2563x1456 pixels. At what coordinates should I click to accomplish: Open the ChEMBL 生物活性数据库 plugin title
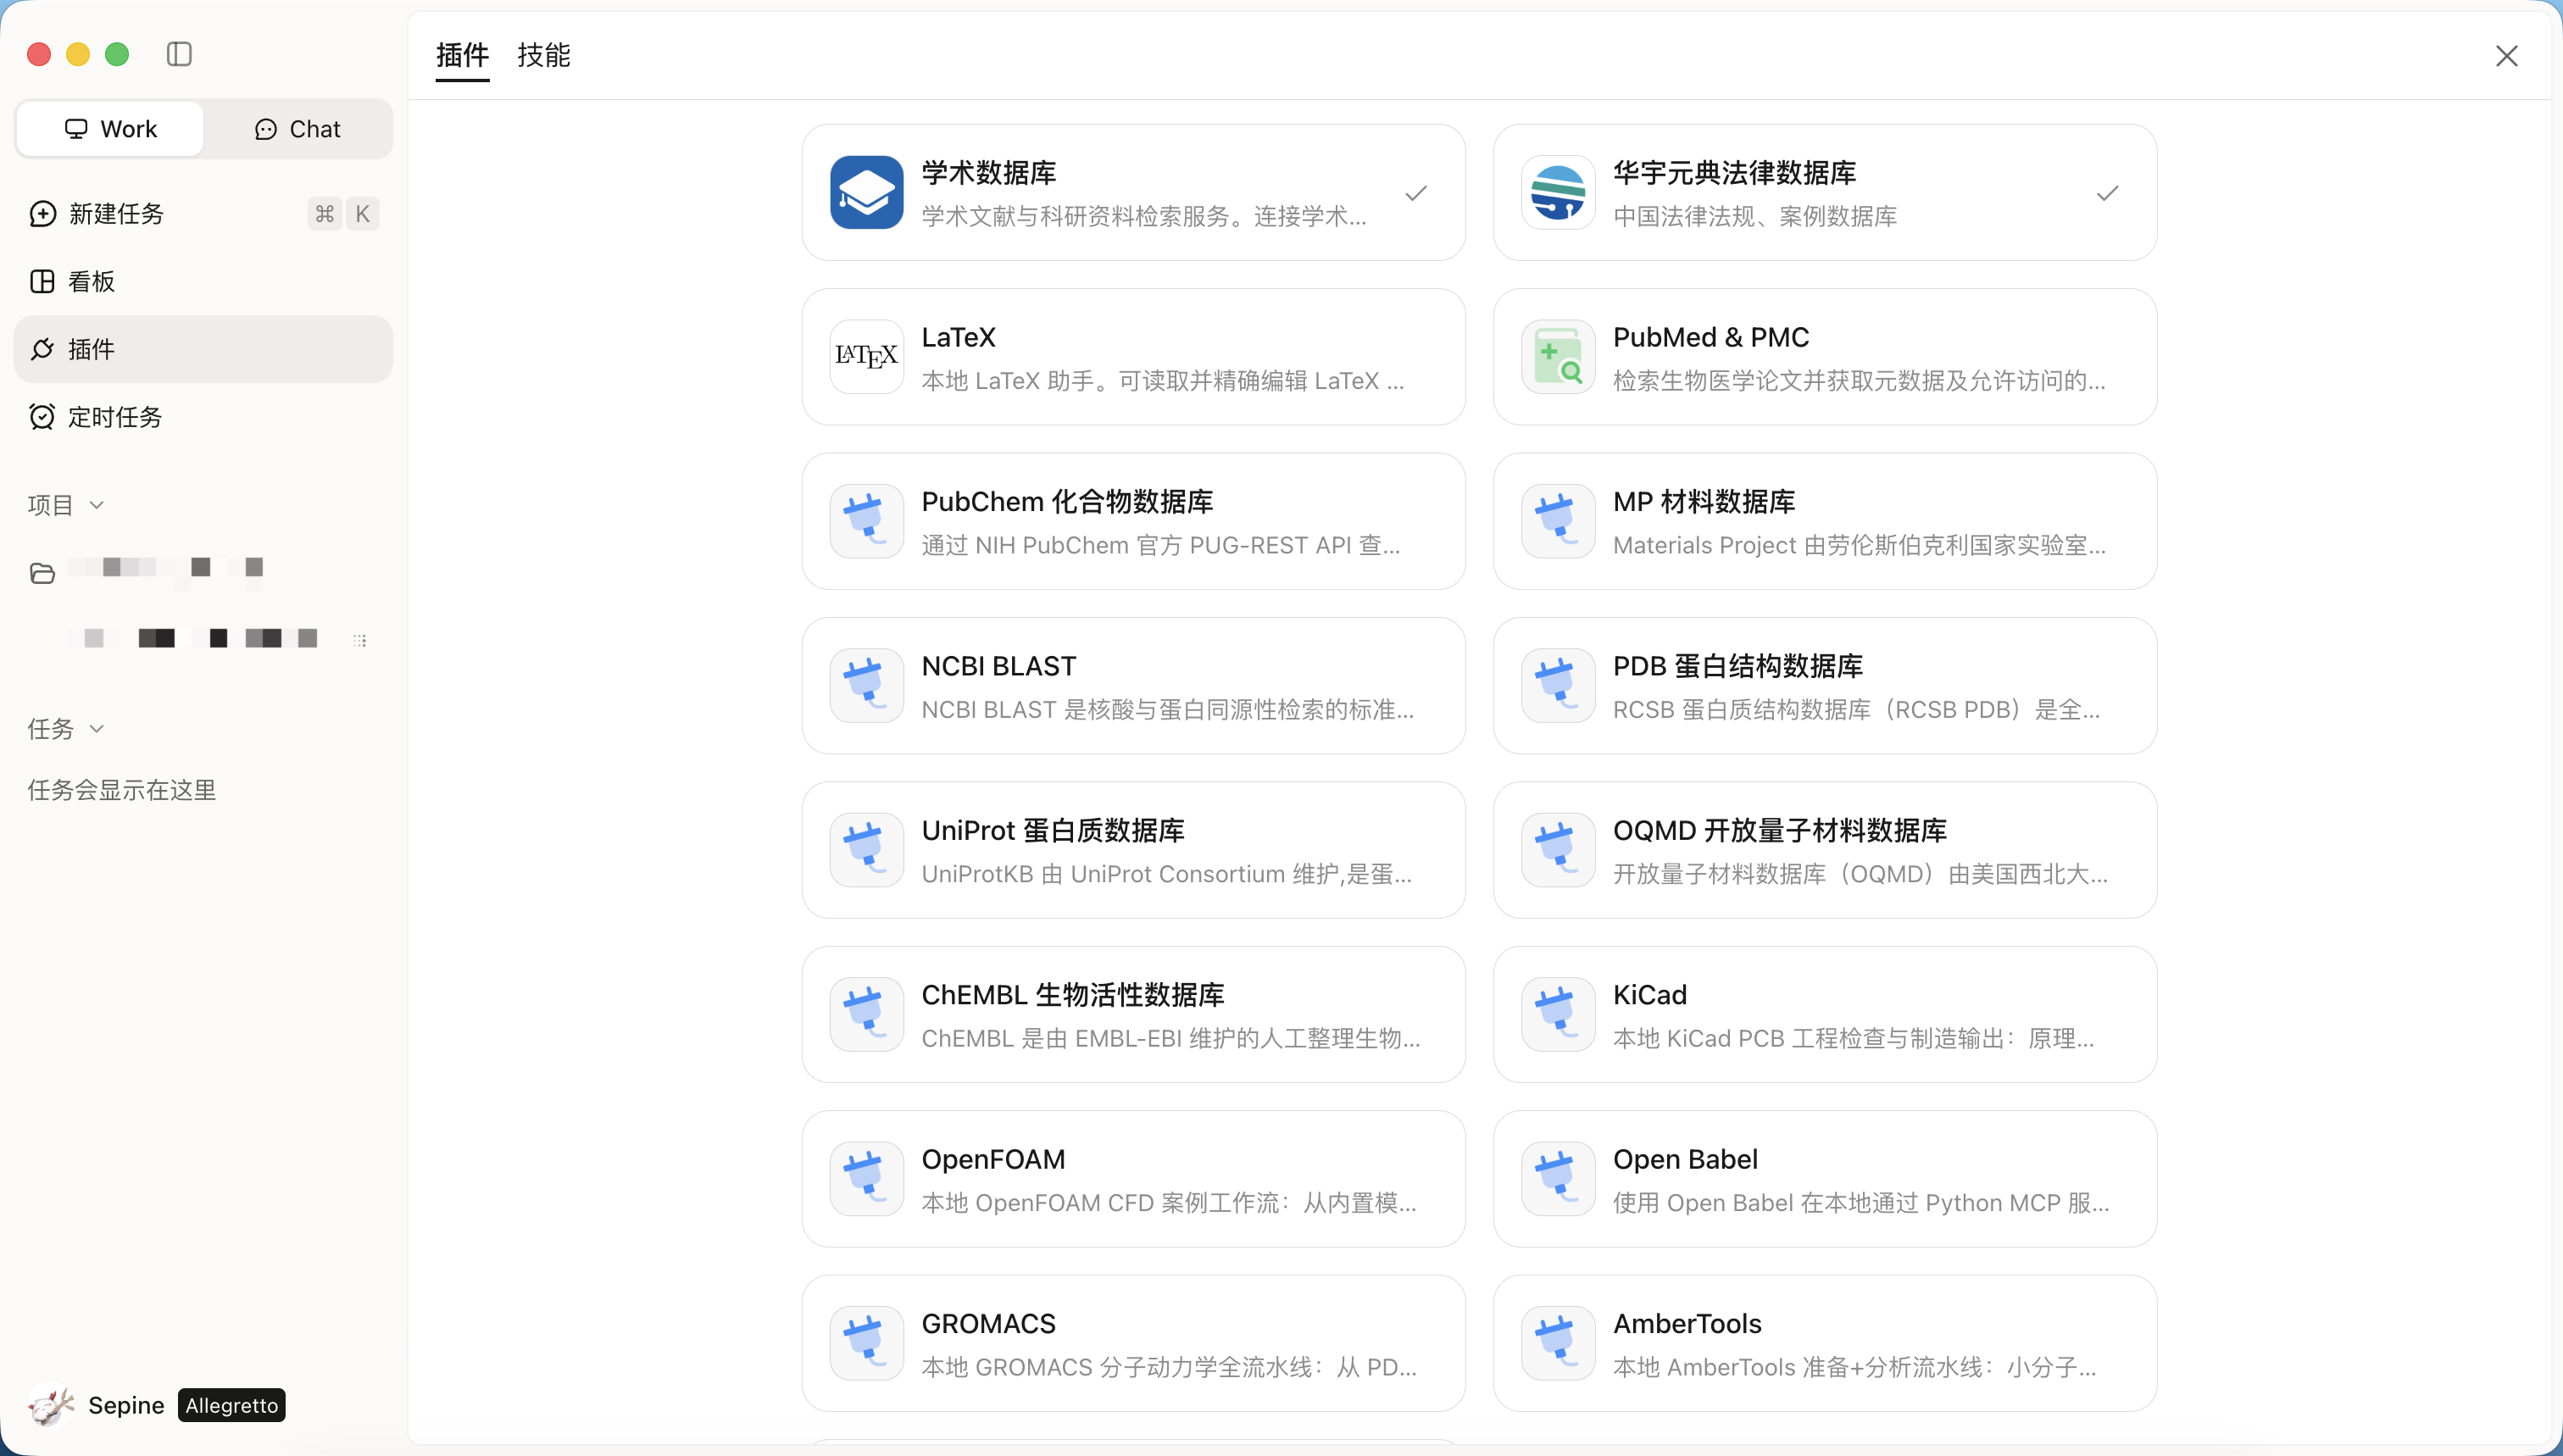[x=1073, y=995]
